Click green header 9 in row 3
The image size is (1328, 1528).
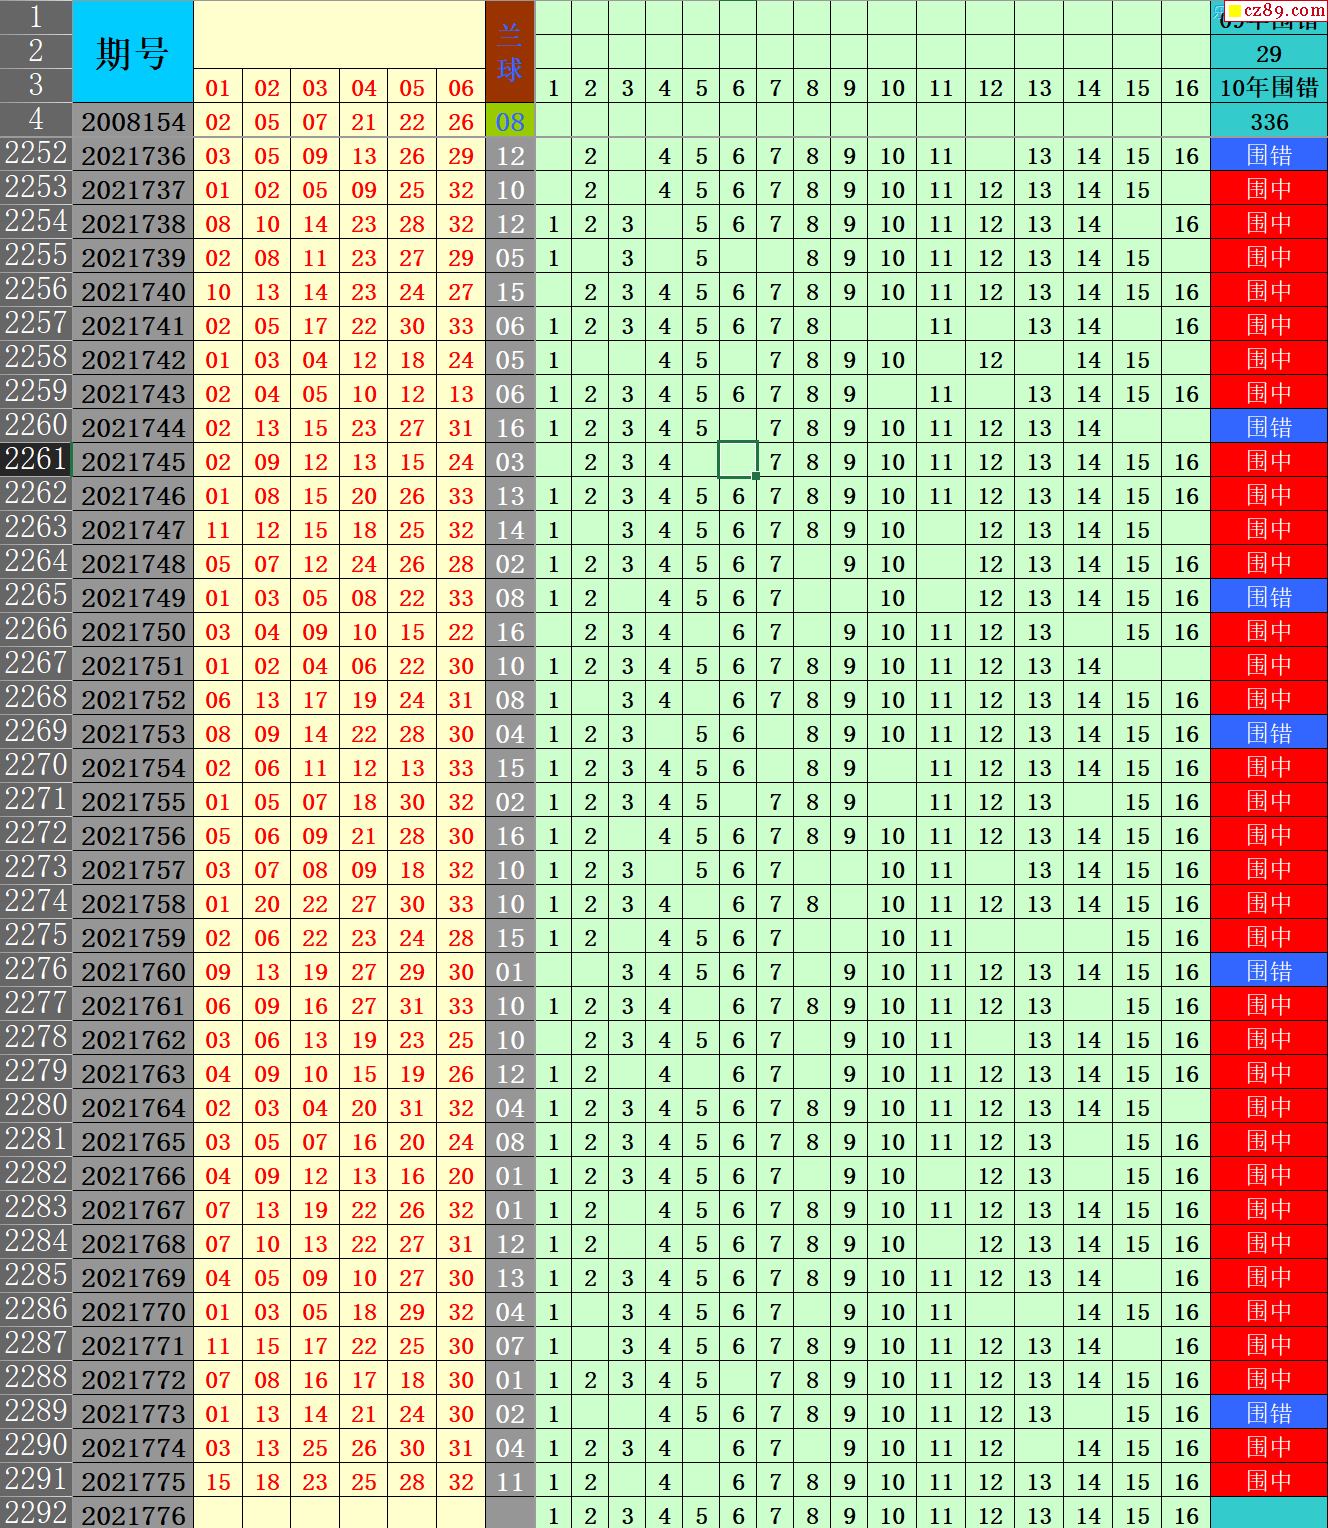849,87
